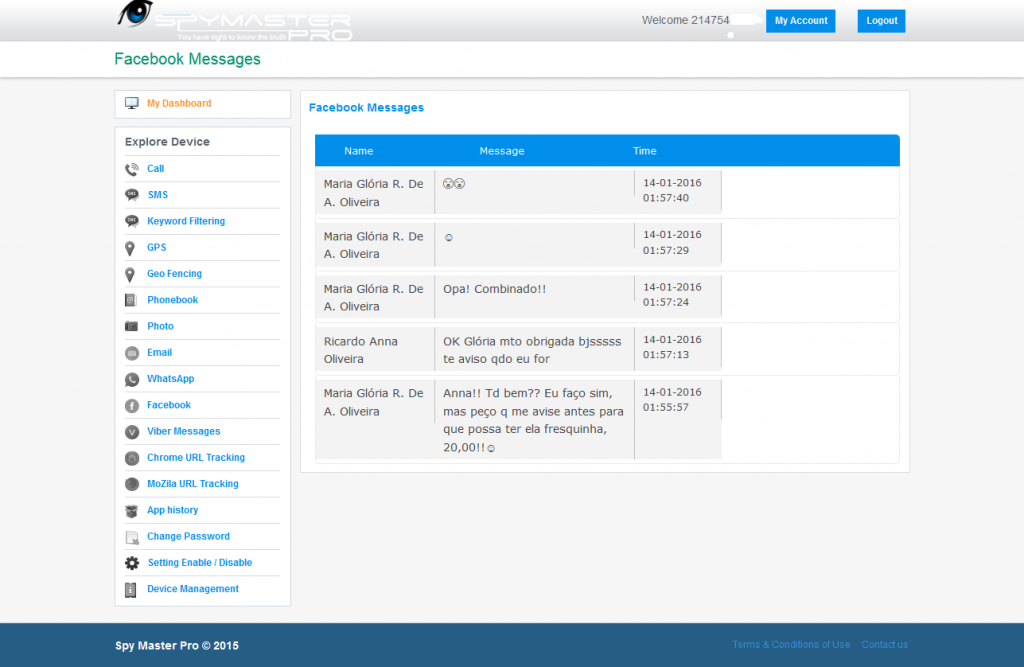The height and width of the screenshot is (667, 1024).
Task: Click the App history box icon
Action: [x=132, y=511]
